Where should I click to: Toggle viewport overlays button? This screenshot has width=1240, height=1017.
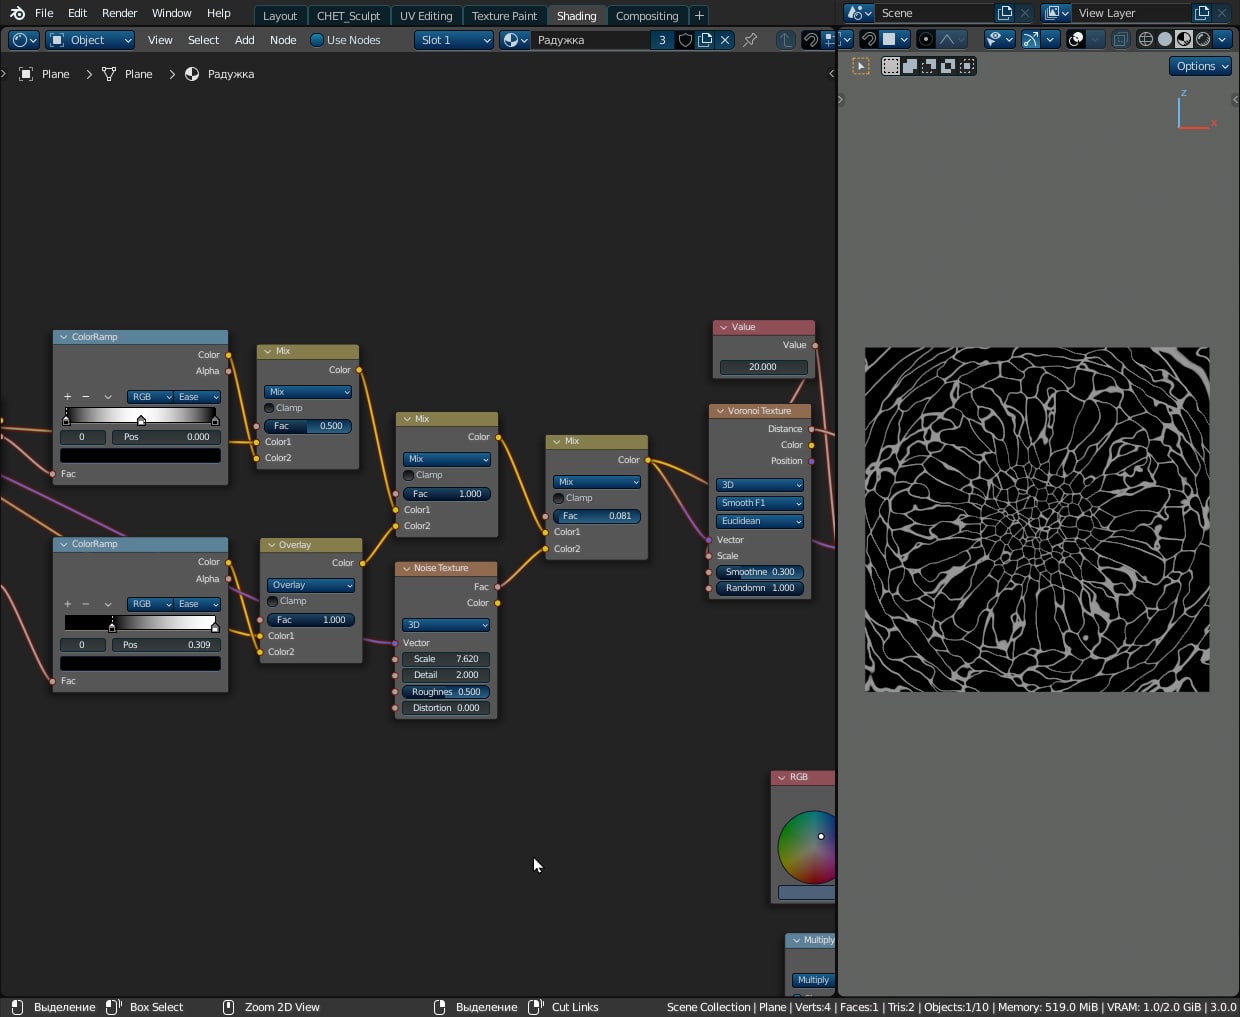(1076, 39)
